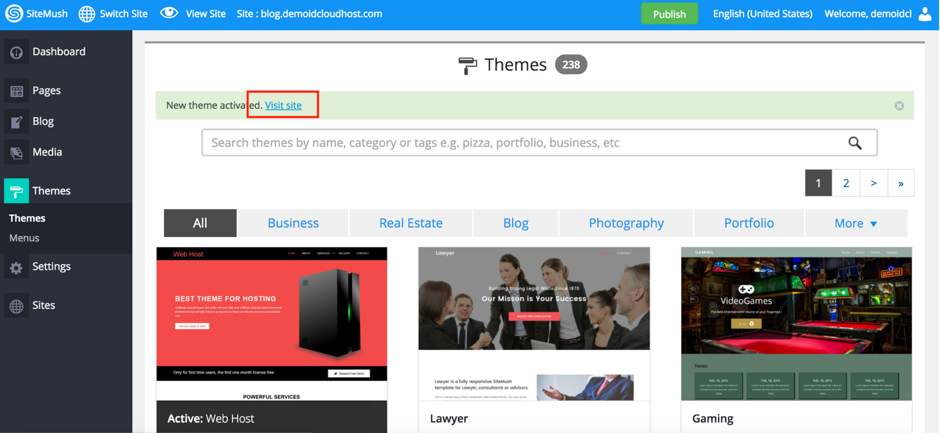Screen dimensions: 940x433
Task: Open Sites in the sidebar
Action: tap(44, 305)
